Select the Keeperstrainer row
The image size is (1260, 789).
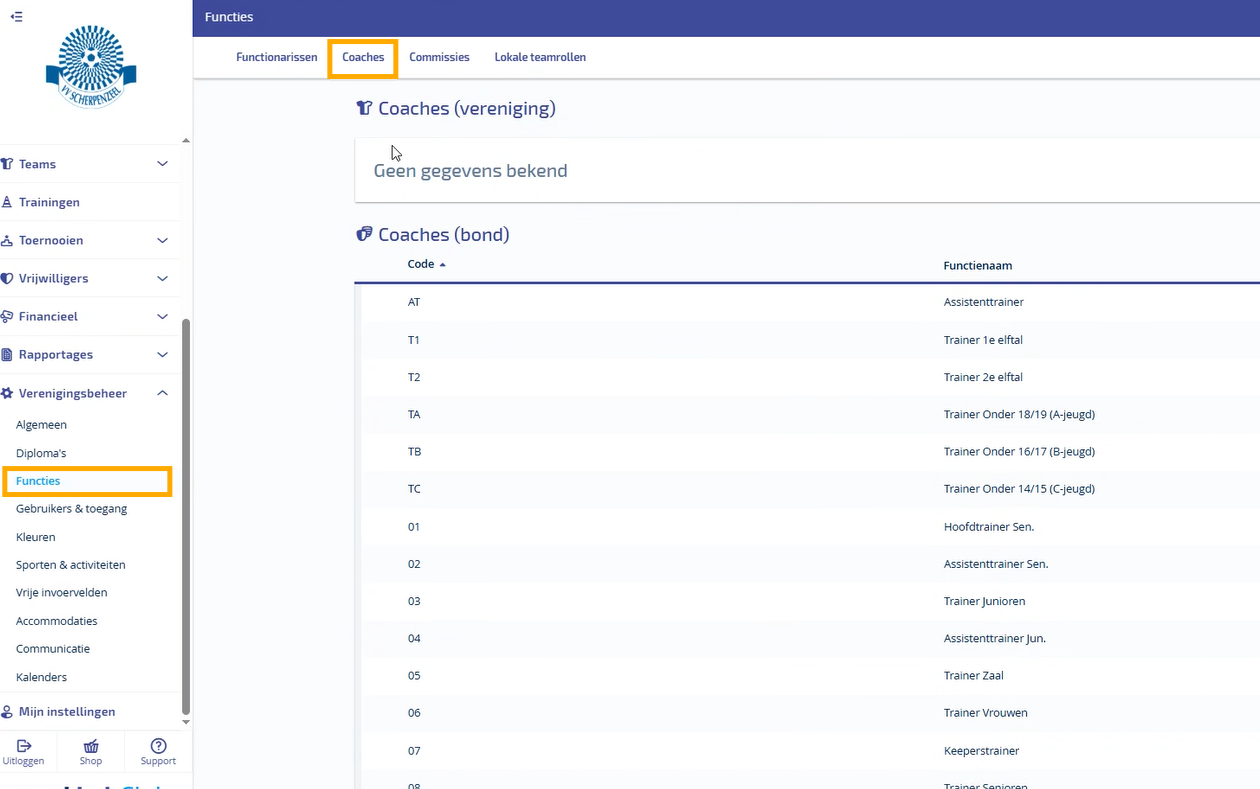(x=807, y=751)
